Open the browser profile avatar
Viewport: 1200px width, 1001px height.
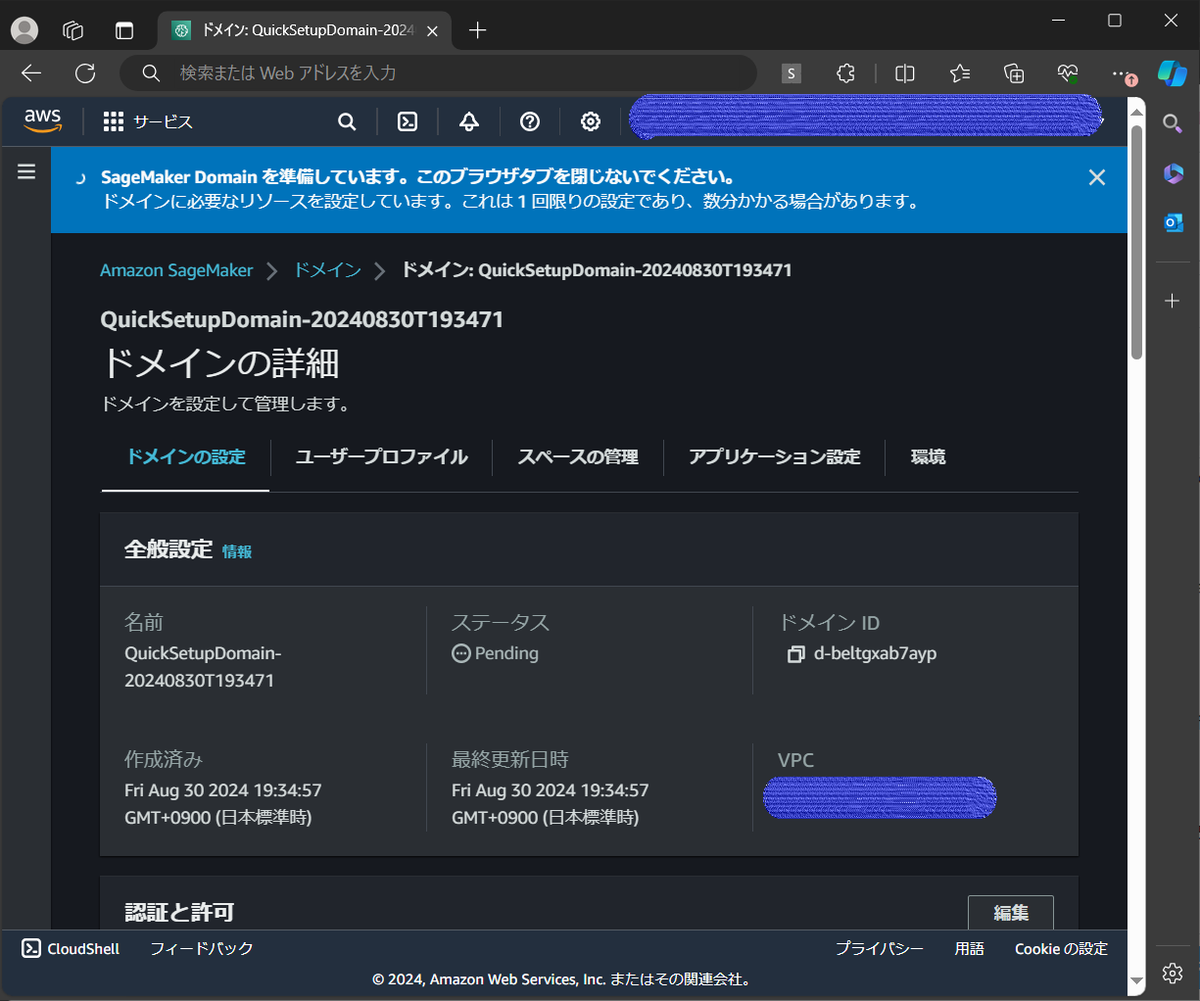tap(24, 30)
